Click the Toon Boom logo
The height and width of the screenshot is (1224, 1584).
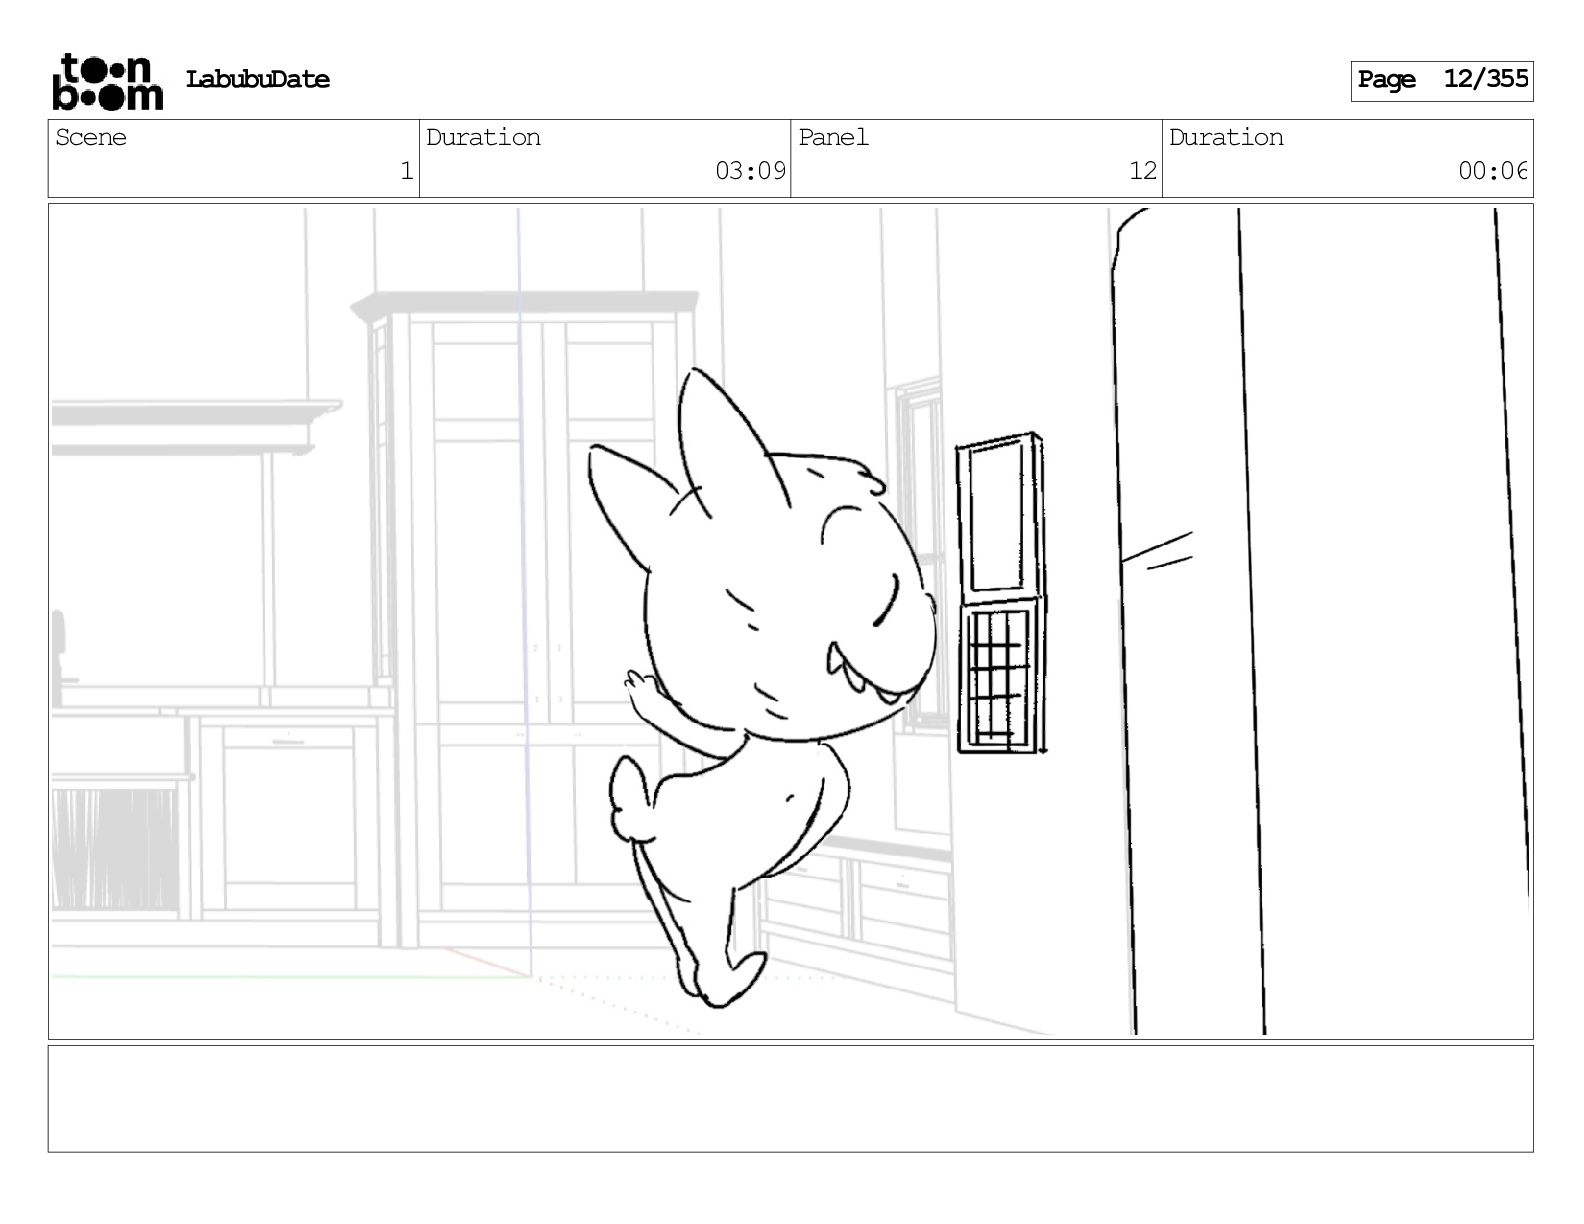click(107, 81)
